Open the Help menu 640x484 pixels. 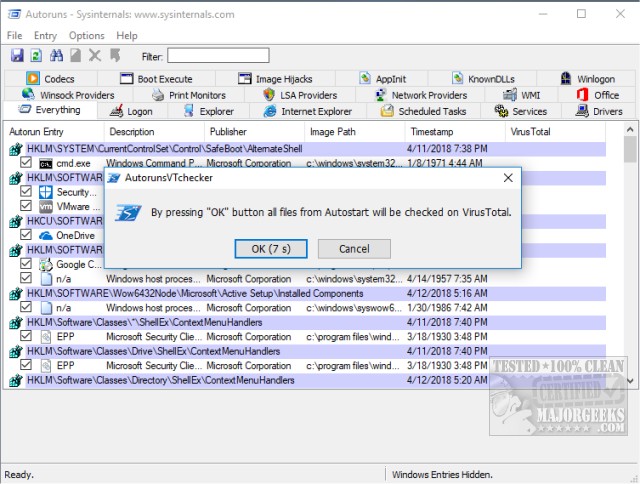pos(127,36)
